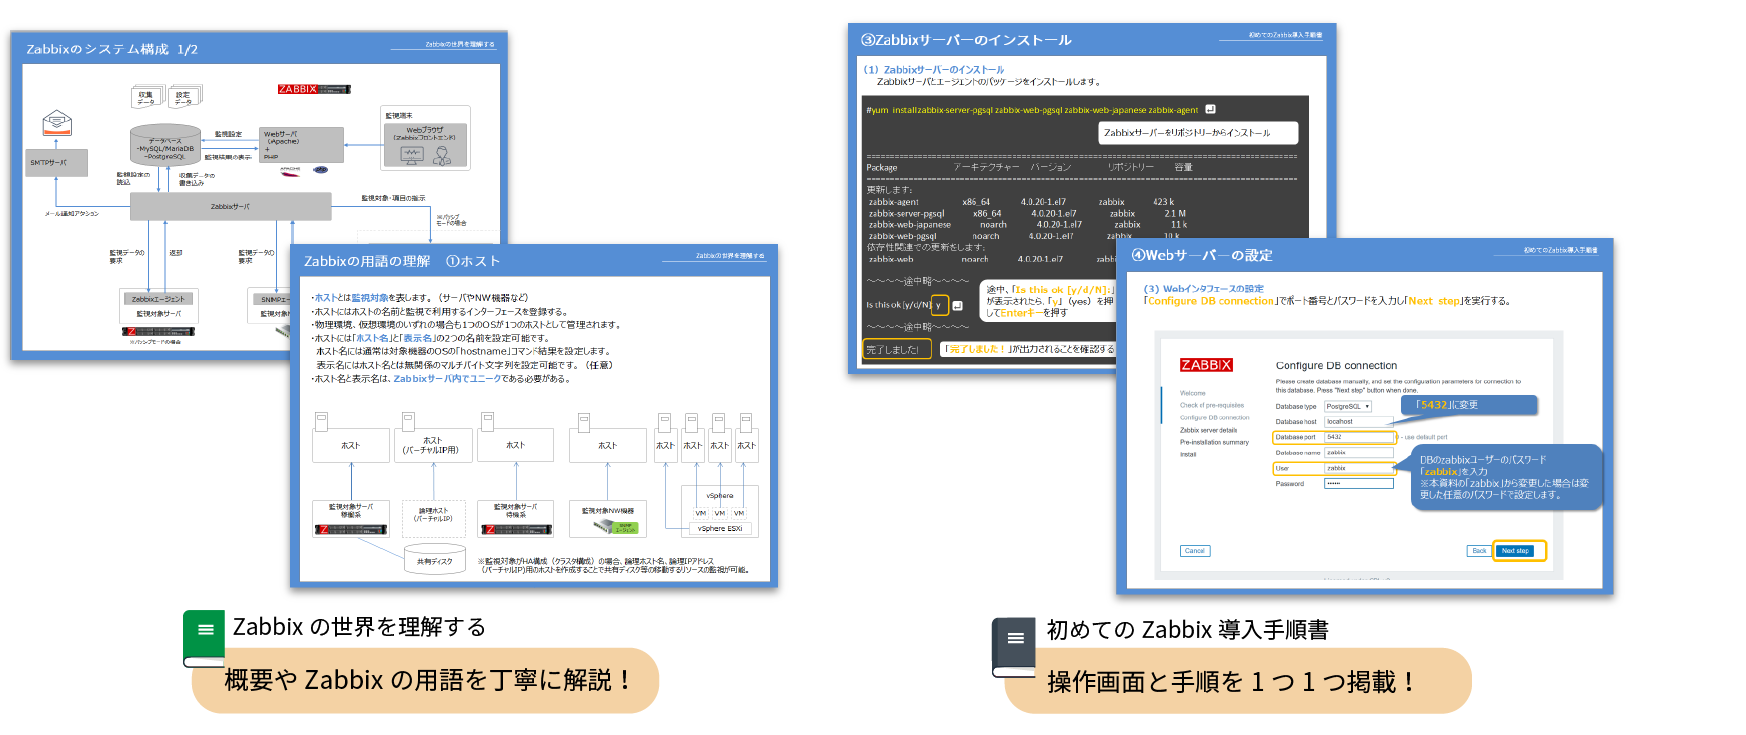Open the Zabbixの用語の理解 ①ホスト slide thumbnail
This screenshot has width=1746, height=735.
(534, 415)
